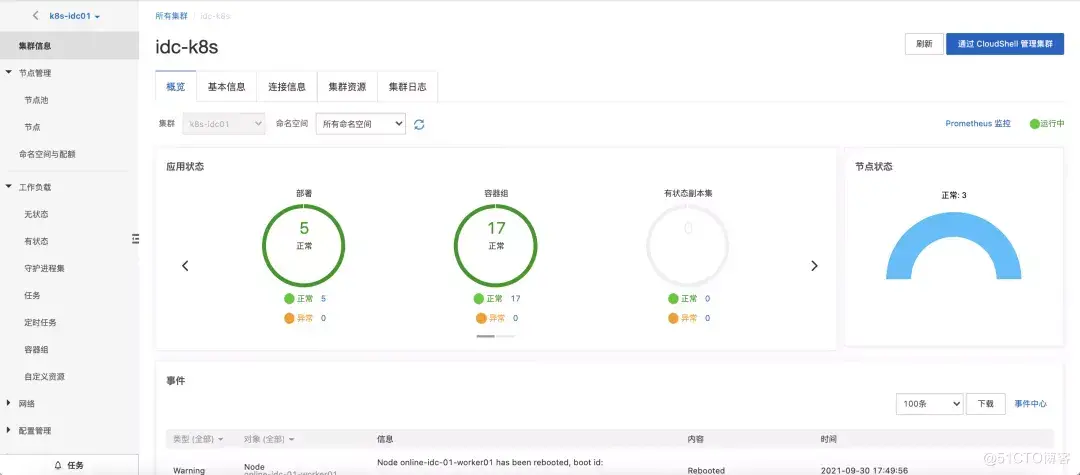Click the back arrow next to k8s-idc01
The height and width of the screenshot is (475, 1080).
click(35, 15)
